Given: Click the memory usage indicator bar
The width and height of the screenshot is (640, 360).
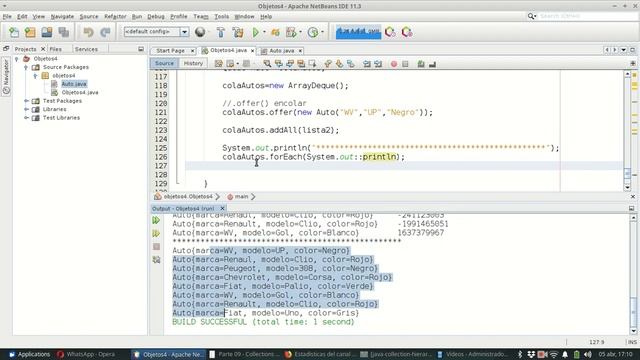Looking at the screenshot, I should pos(358,32).
